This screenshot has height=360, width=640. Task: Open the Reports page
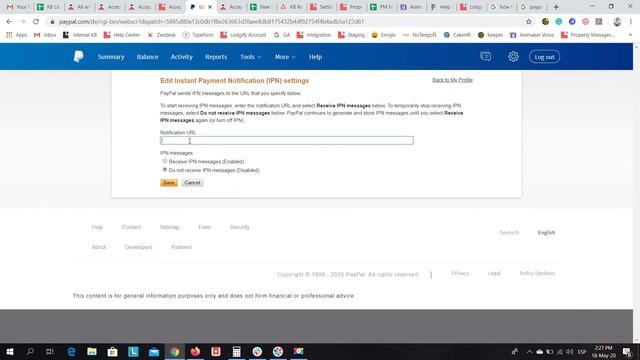click(x=216, y=57)
